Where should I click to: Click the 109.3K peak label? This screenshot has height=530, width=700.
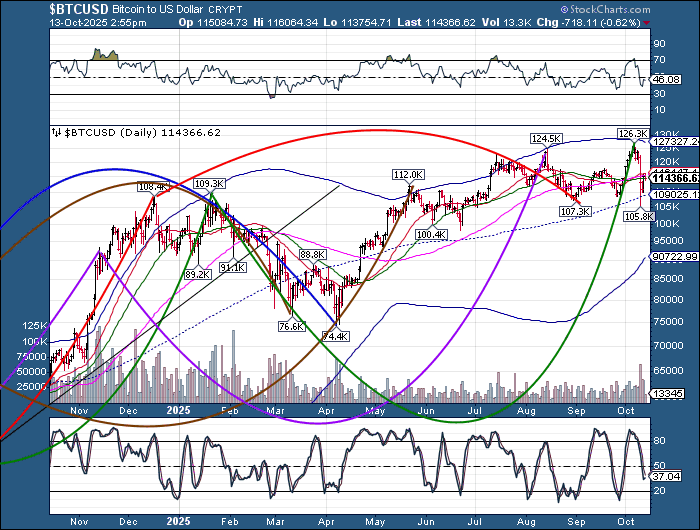coord(207,184)
